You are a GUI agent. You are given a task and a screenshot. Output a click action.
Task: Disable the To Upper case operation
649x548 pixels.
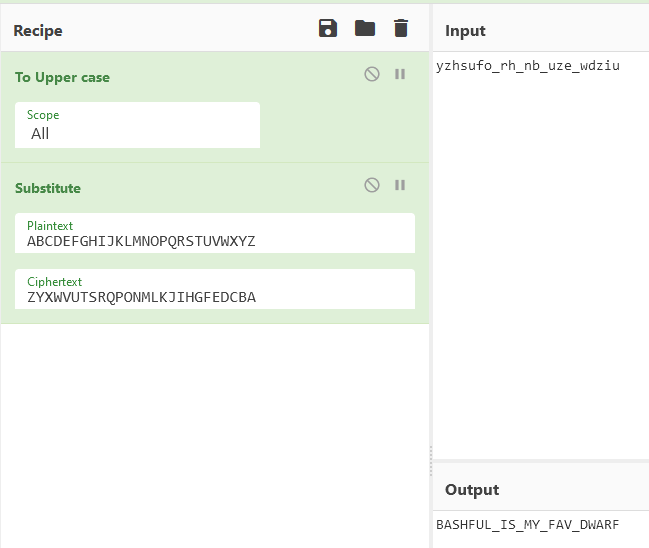(x=372, y=74)
